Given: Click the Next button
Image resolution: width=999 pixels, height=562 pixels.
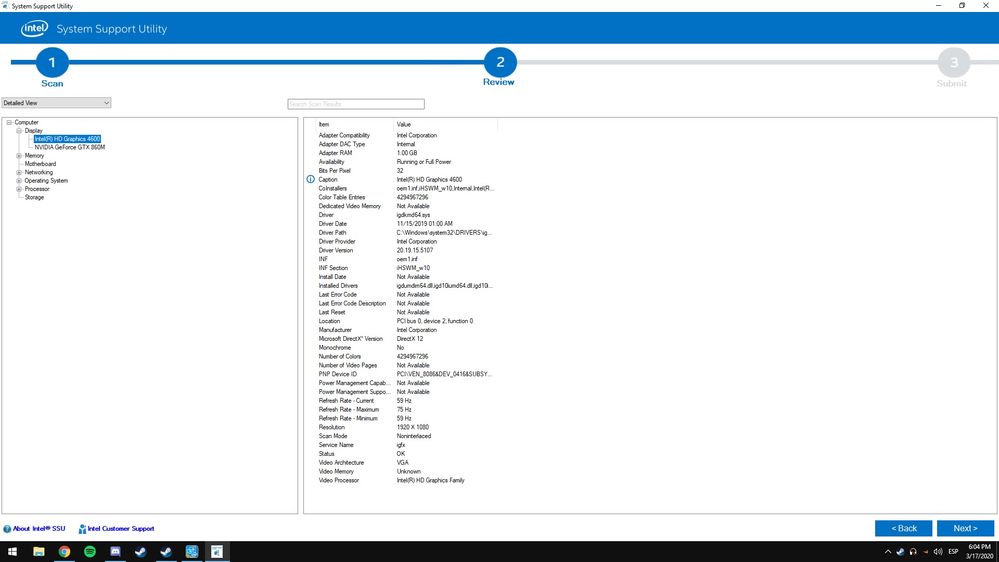Looking at the screenshot, I should (965, 528).
